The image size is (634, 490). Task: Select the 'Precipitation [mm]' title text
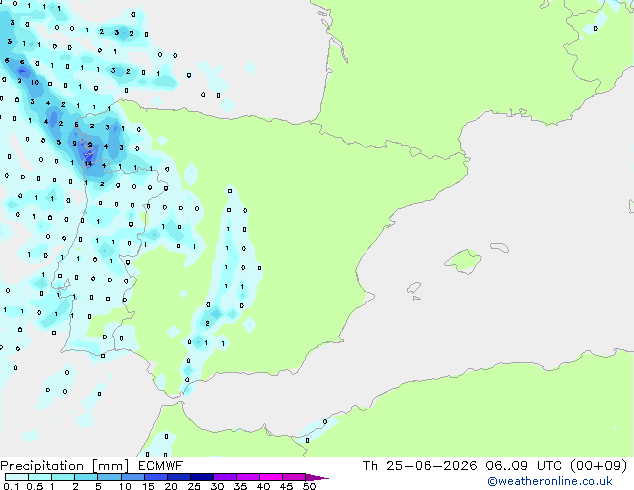65,466
